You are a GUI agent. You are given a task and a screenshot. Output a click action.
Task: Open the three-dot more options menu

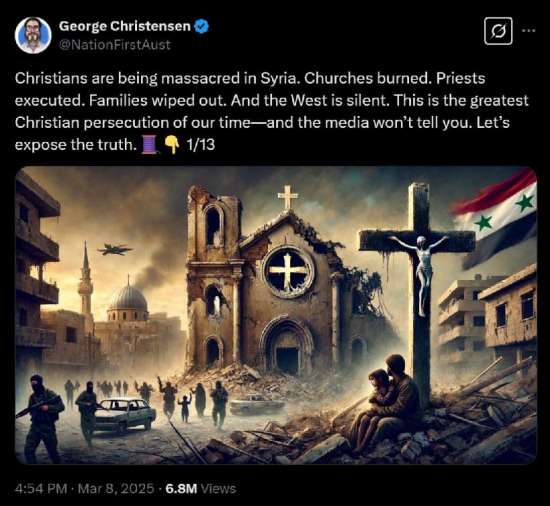(529, 31)
